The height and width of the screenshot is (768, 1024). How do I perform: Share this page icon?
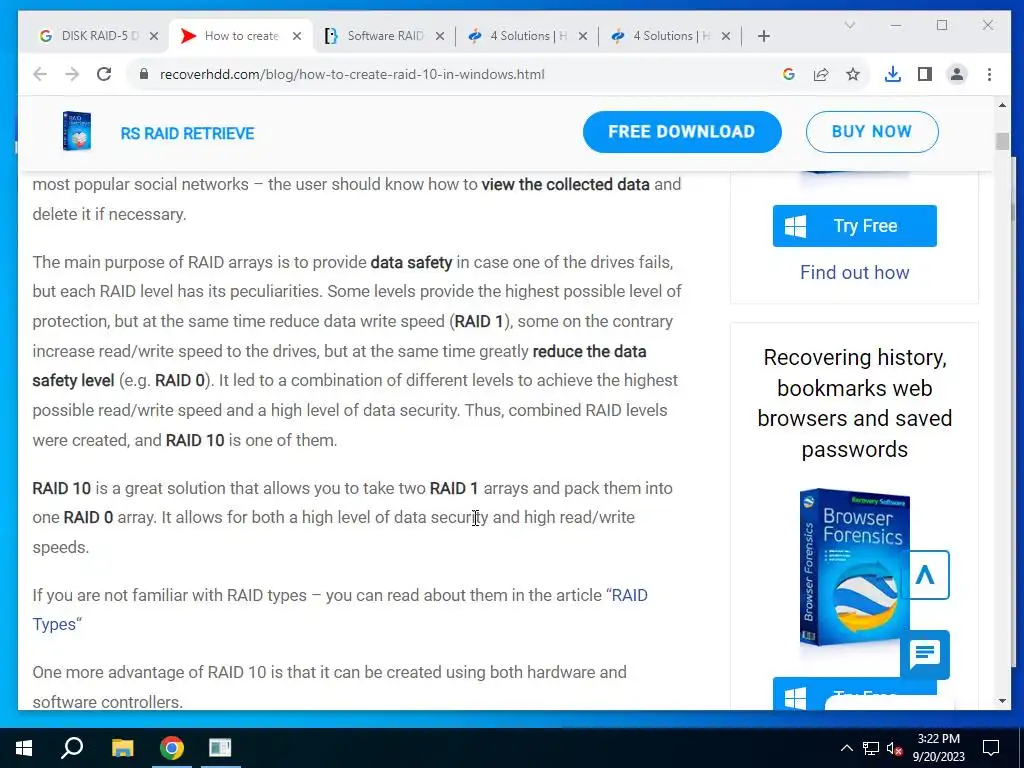pyautogui.click(x=821, y=74)
